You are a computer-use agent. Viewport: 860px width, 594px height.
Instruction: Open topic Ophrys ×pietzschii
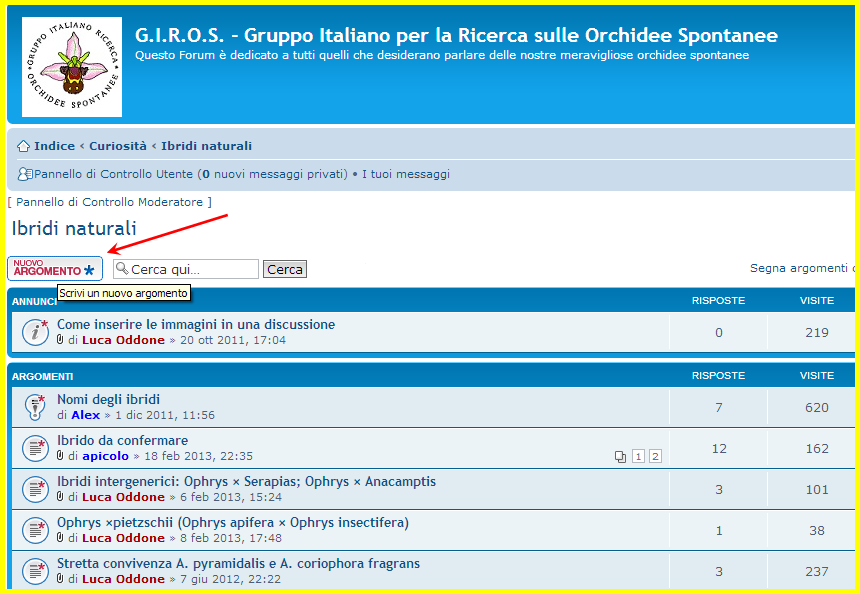[233, 522]
